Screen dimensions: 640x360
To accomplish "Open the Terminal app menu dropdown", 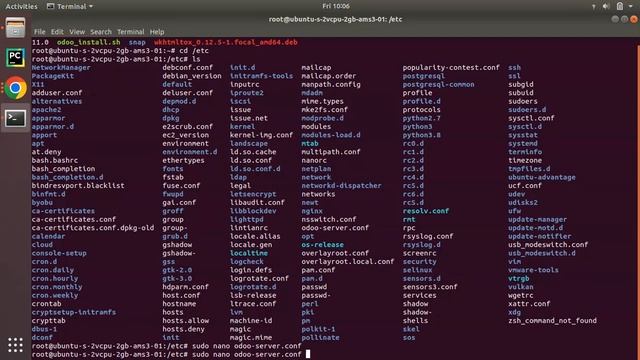I will click(70, 7).
